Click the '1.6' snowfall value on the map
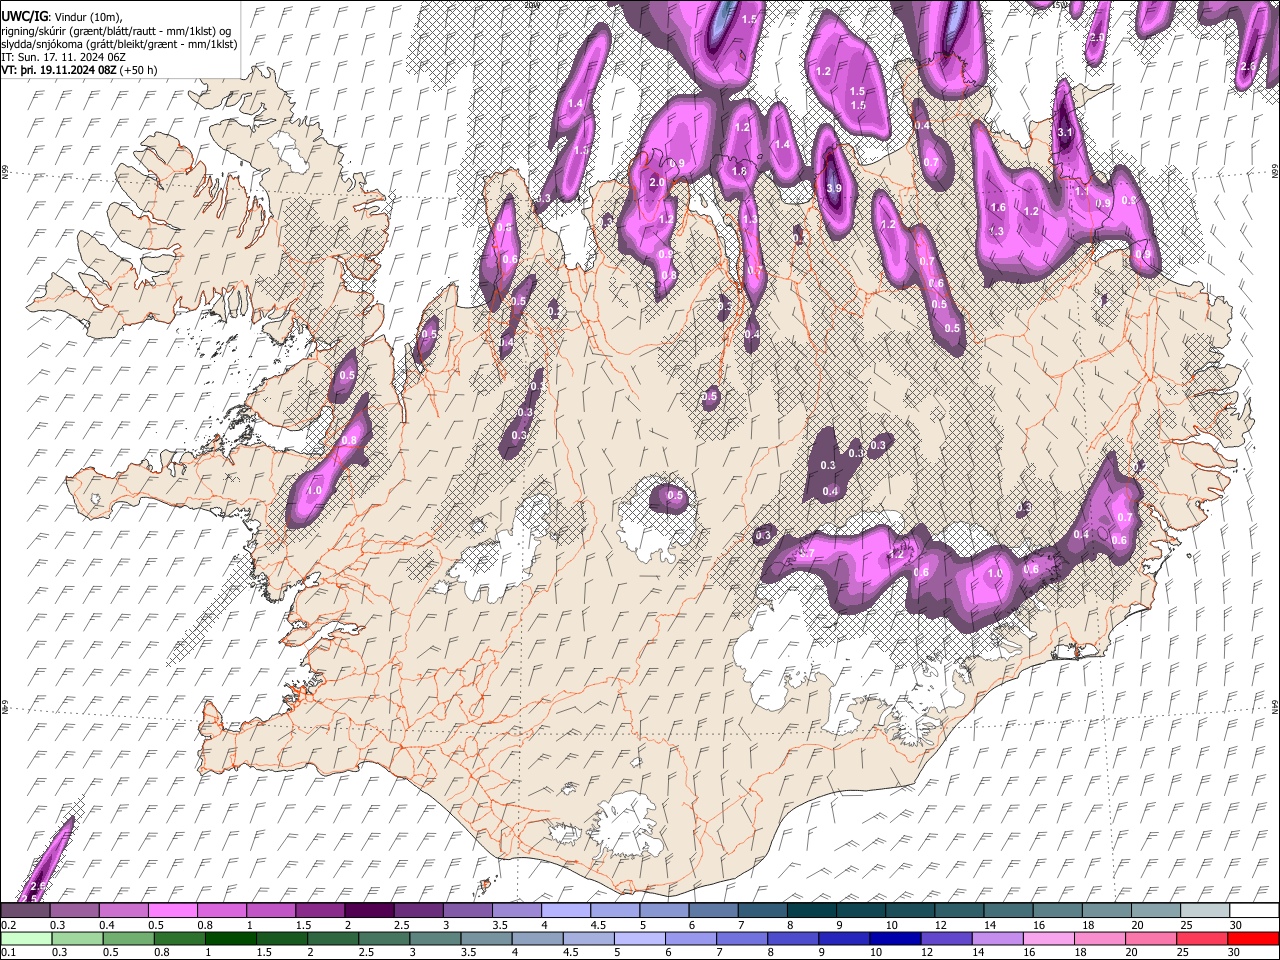Viewport: 1280px width, 960px height. coord(997,208)
